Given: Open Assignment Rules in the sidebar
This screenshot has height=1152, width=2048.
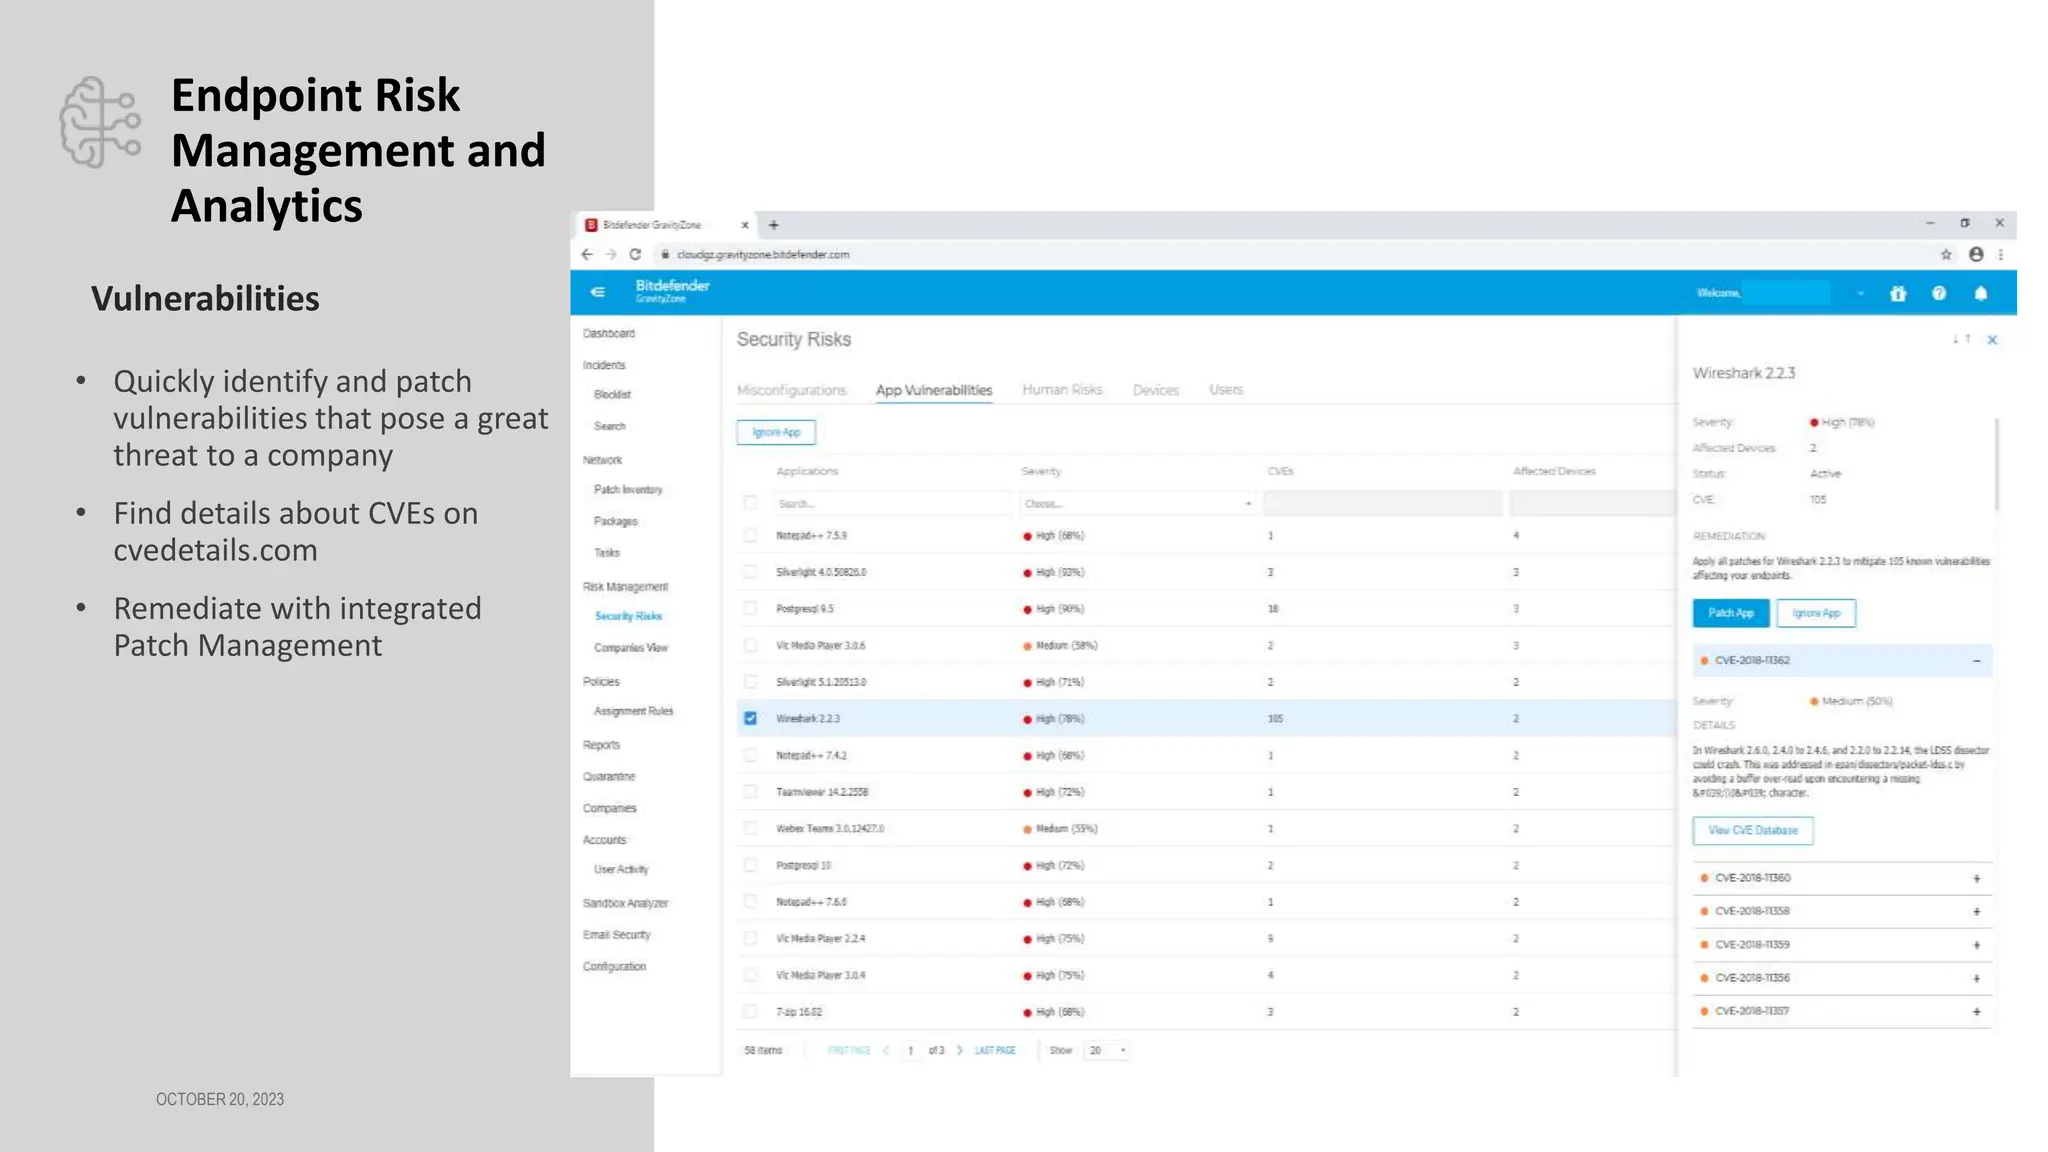Looking at the screenshot, I should (634, 711).
